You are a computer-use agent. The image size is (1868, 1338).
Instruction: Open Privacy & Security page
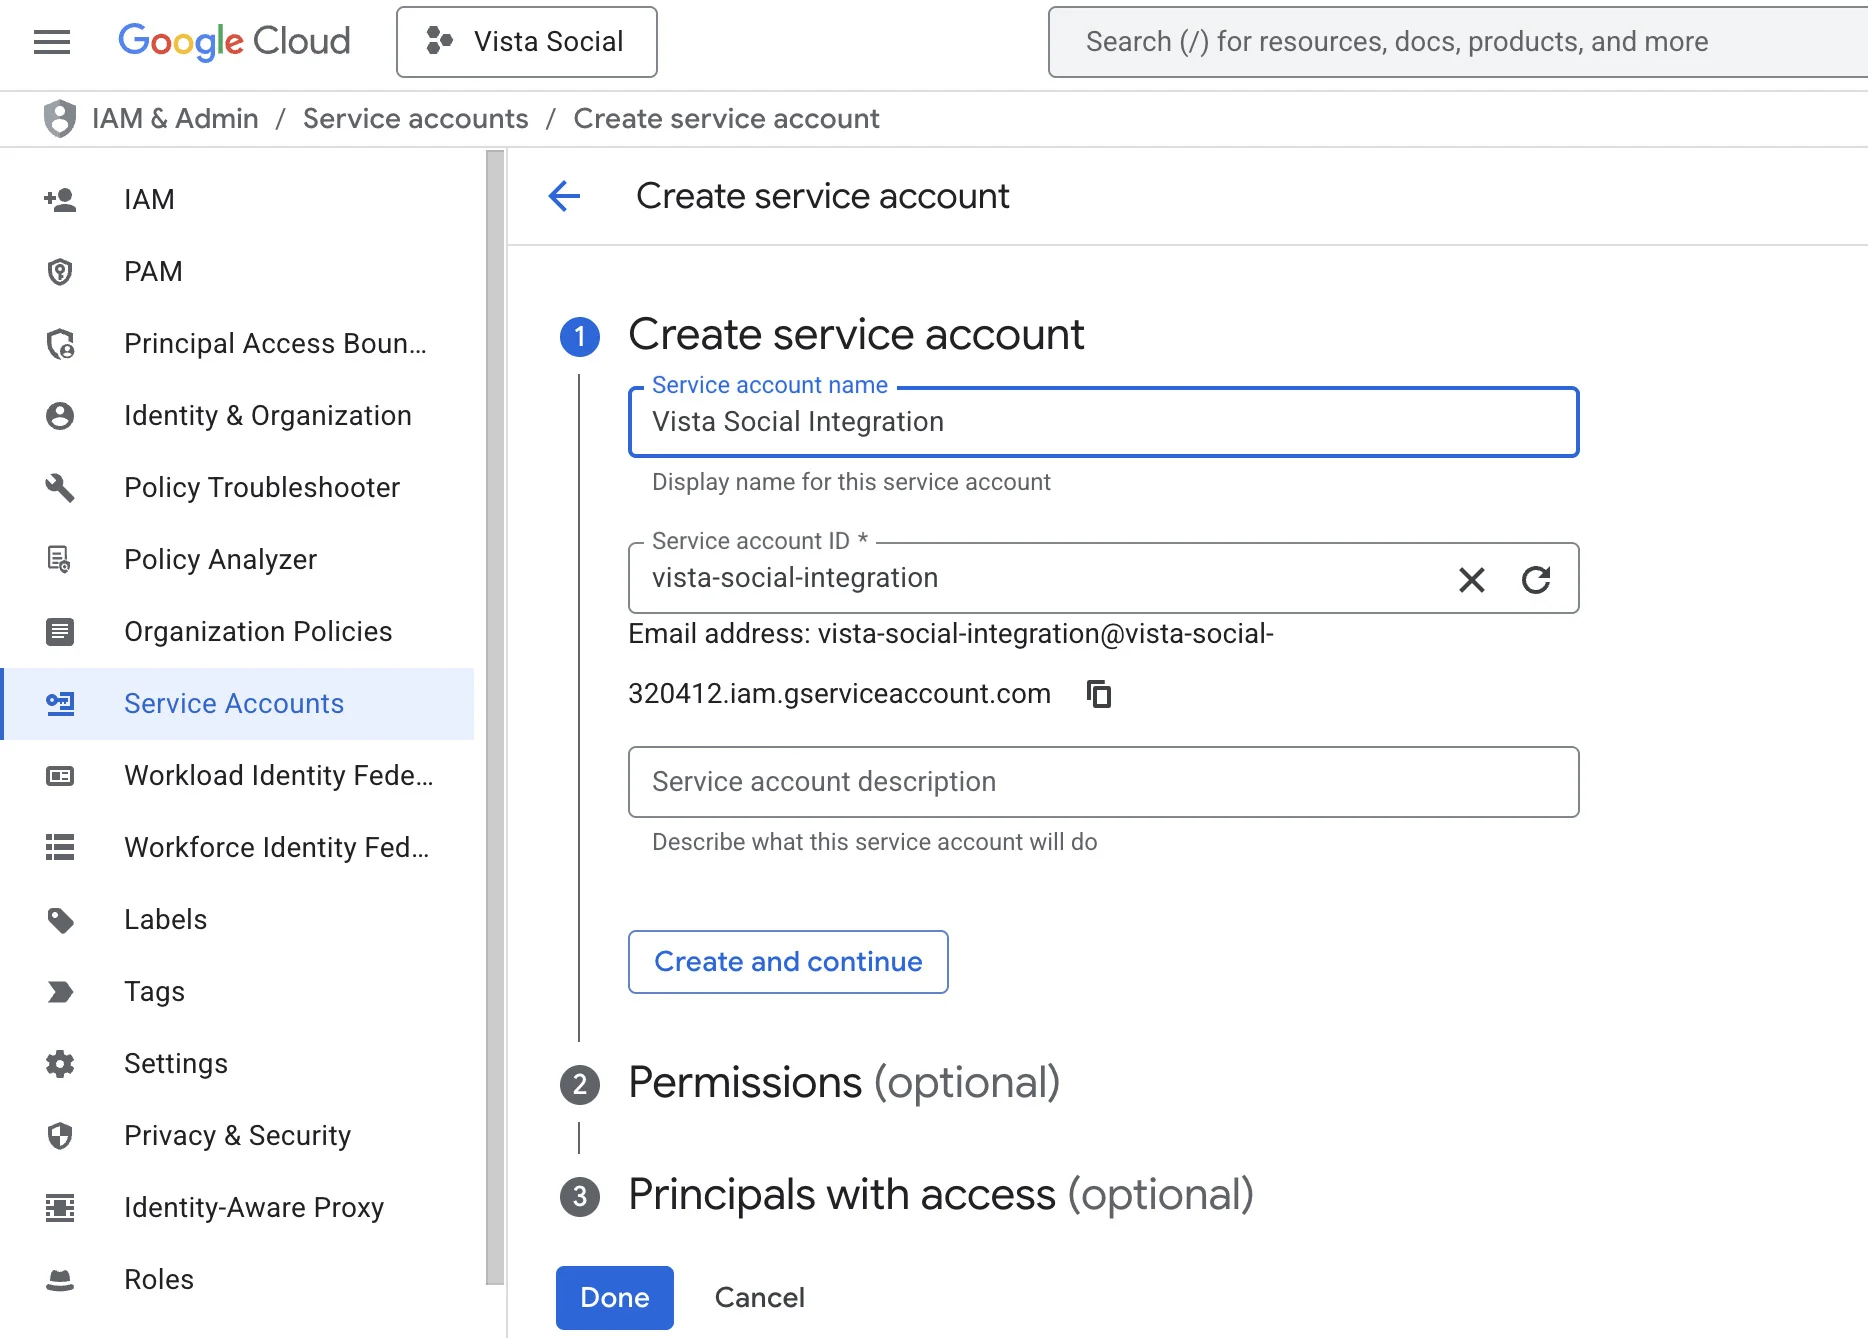coord(238,1136)
